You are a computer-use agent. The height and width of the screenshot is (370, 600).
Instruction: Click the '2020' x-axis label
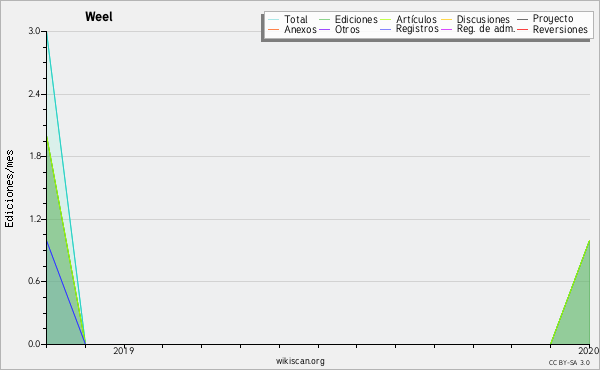pyautogui.click(x=589, y=351)
